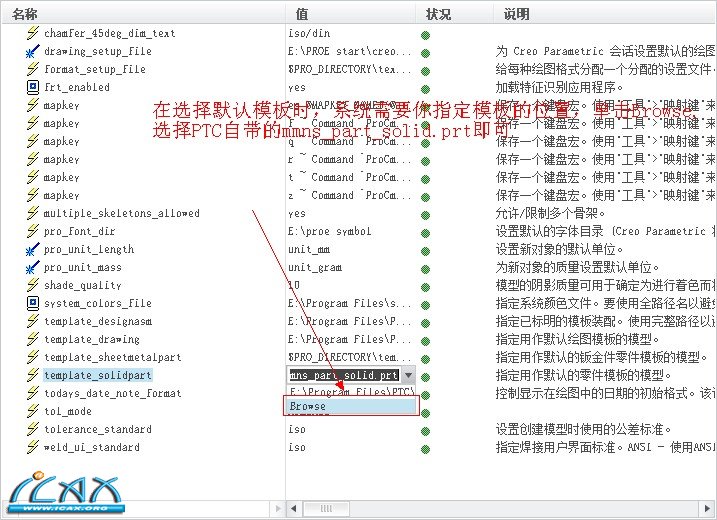Click the green status dot for chamfer_45deg_dim_text
This screenshot has width=717, height=520.
point(425,35)
